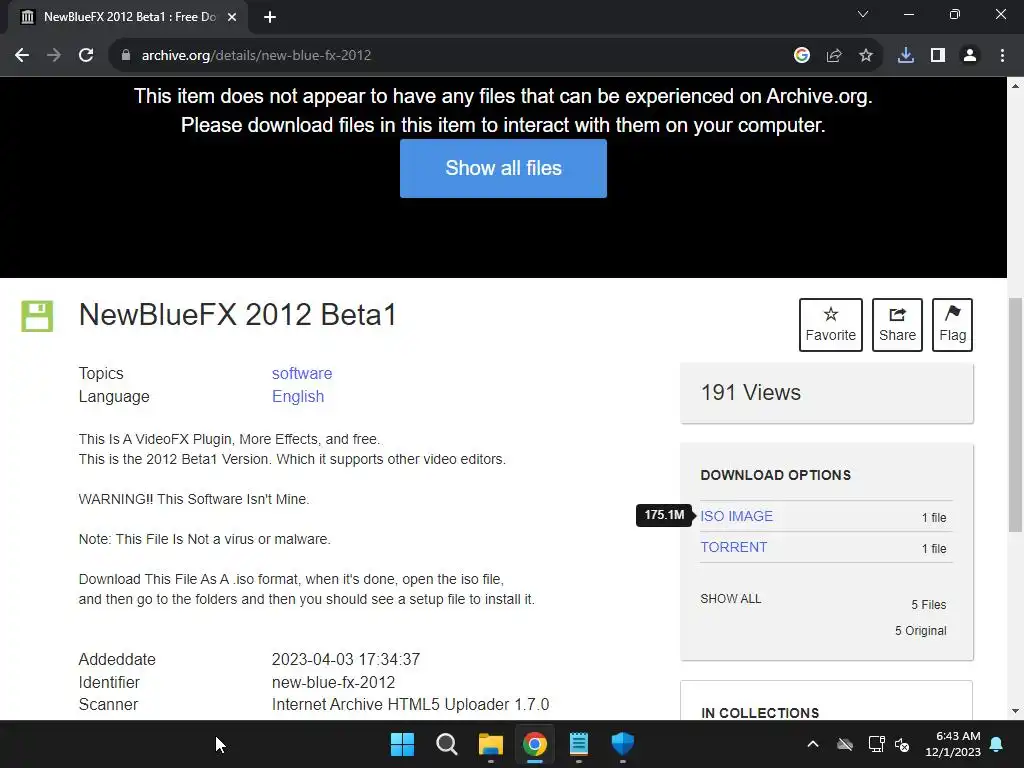Click the 5 Files count
The width and height of the screenshot is (1024, 768).
tap(929, 605)
